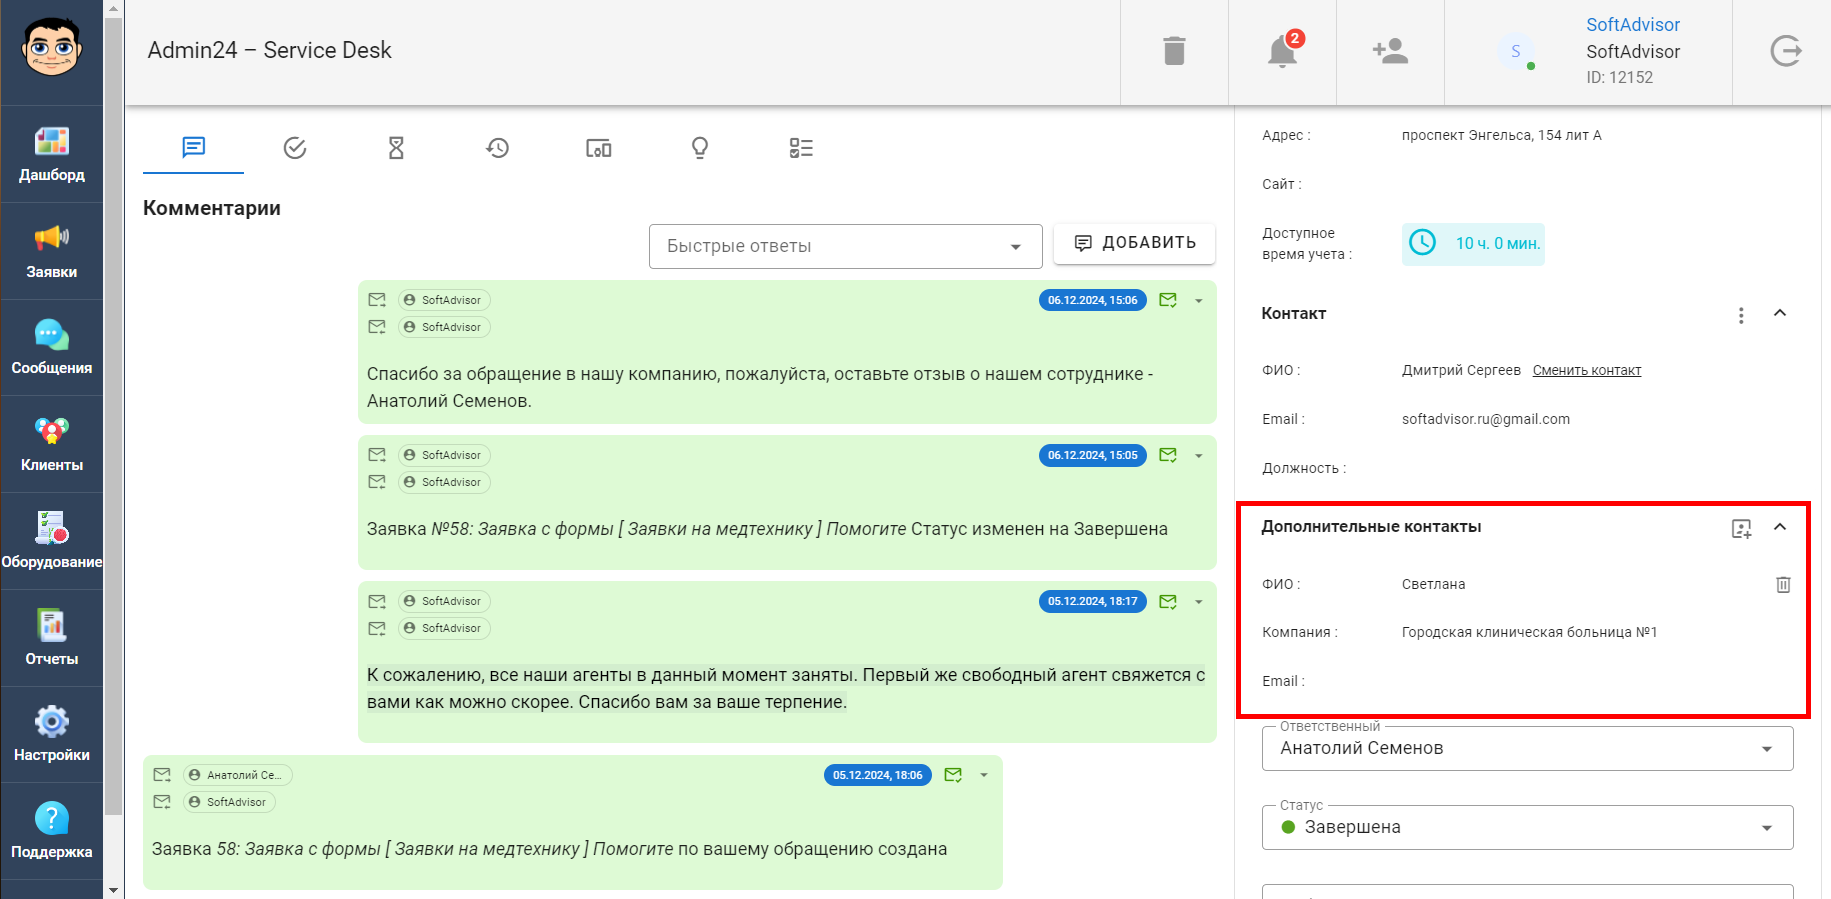Collapse the Дополнительные контакты section

tap(1780, 527)
